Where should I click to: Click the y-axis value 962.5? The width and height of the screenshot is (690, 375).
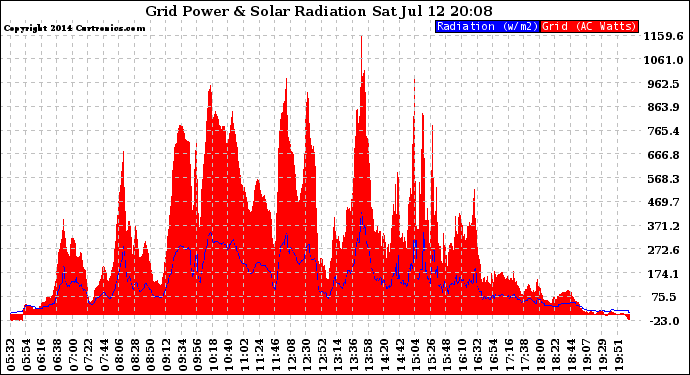[663, 84]
